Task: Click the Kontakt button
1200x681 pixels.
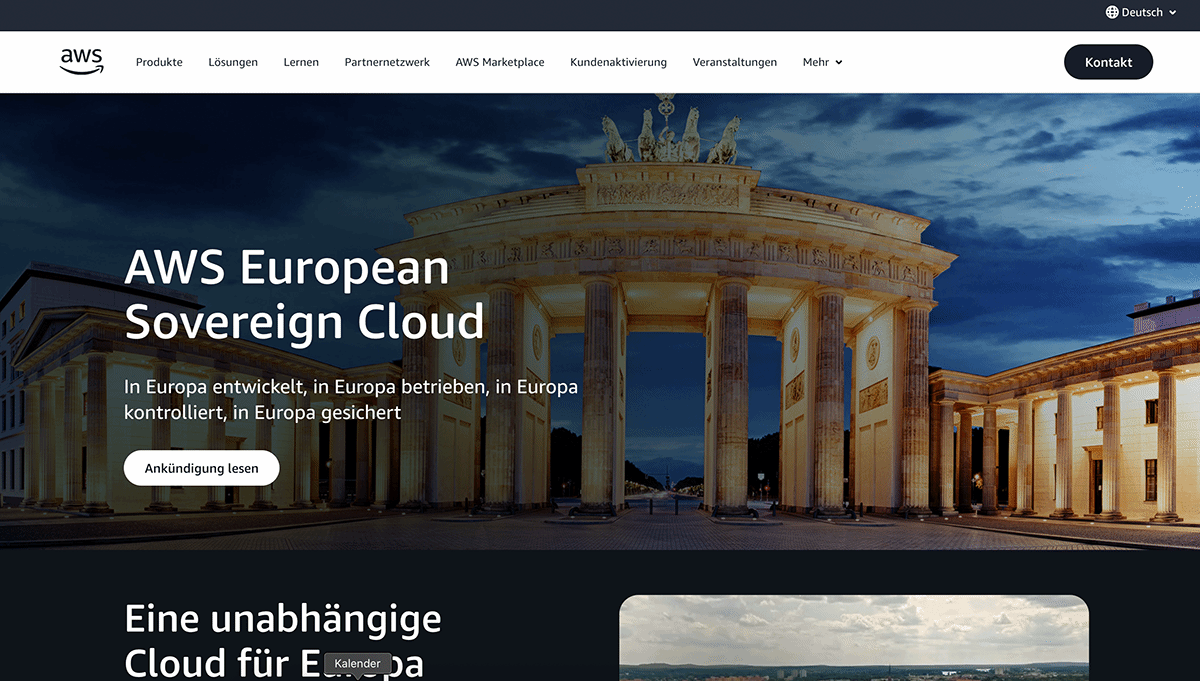Action: (x=1108, y=61)
